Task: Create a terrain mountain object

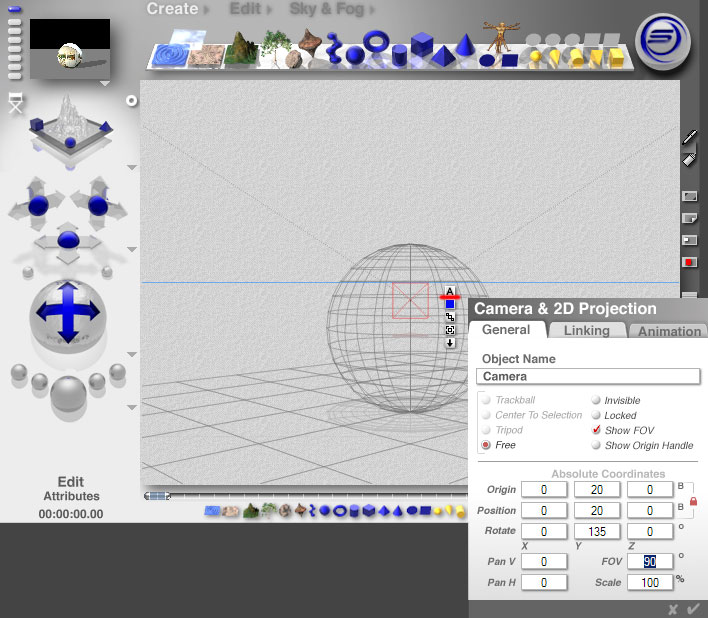Action: click(x=238, y=48)
